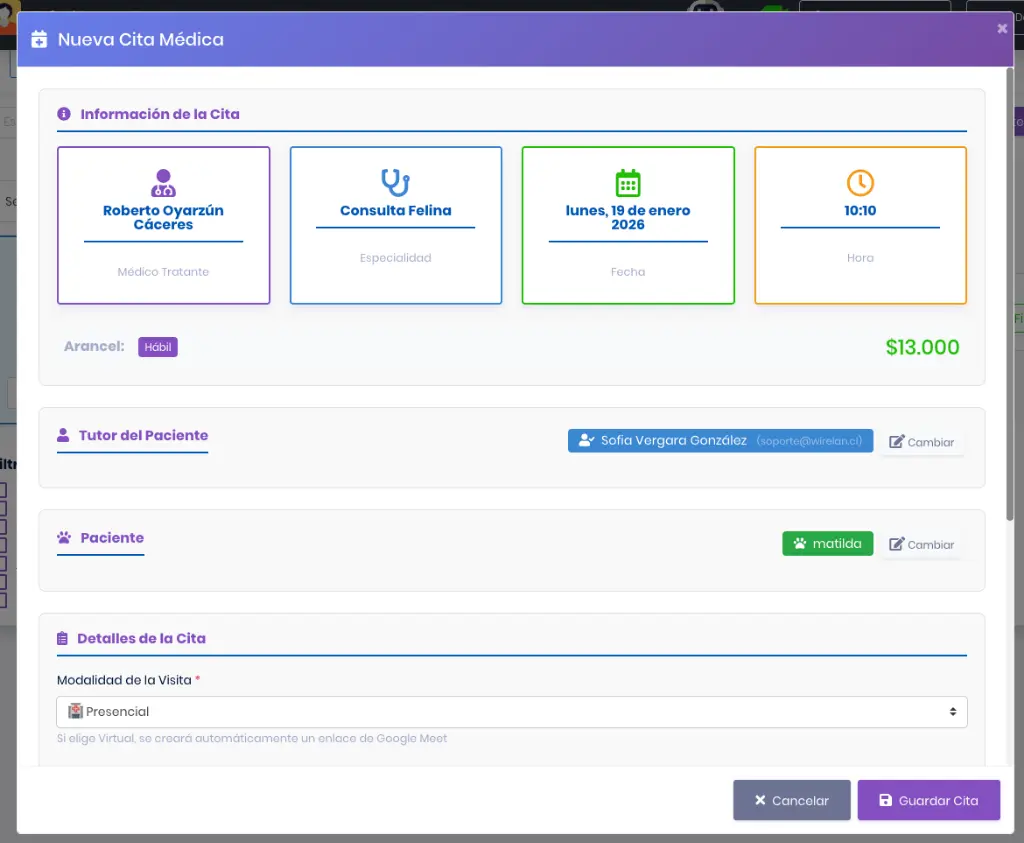Image resolution: width=1024 pixels, height=843 pixels.
Task: Open the Modalidad de la Visita dropdown
Action: 511,712
